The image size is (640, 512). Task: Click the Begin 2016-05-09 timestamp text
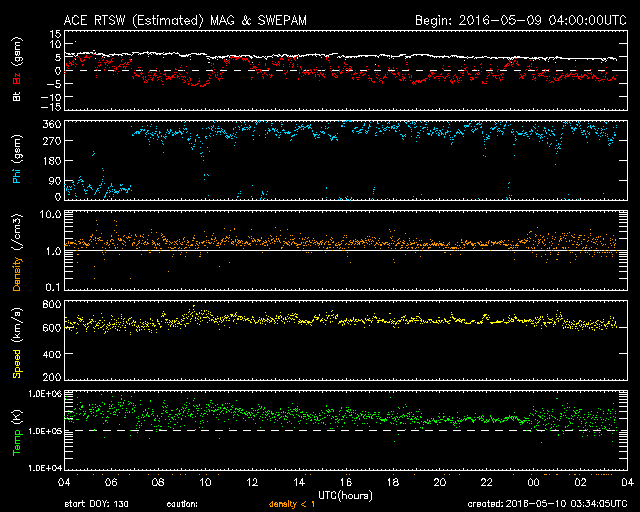(520, 20)
